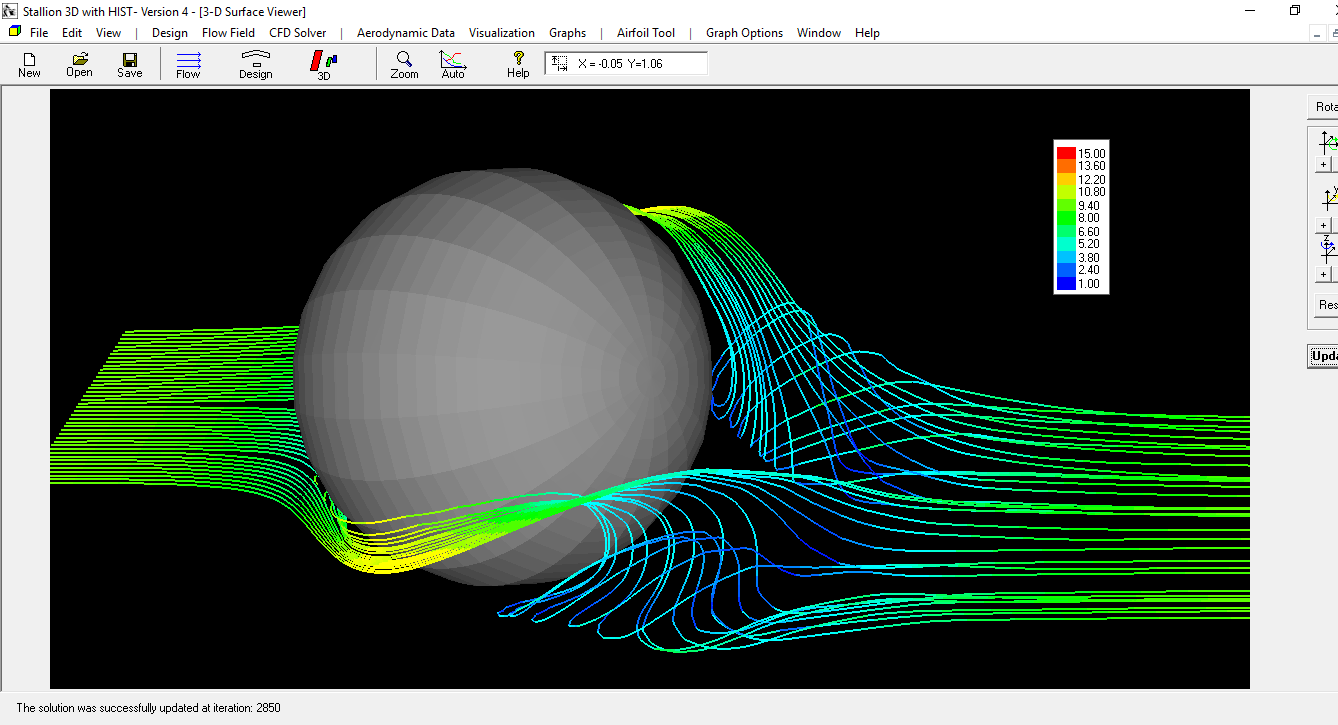Open a project using the Open folder icon
Viewport: 1338px width, 725px height.
79,62
